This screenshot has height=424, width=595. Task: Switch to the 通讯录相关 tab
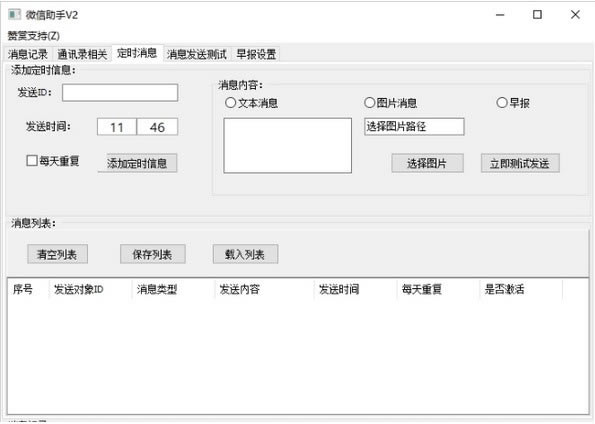point(82,54)
